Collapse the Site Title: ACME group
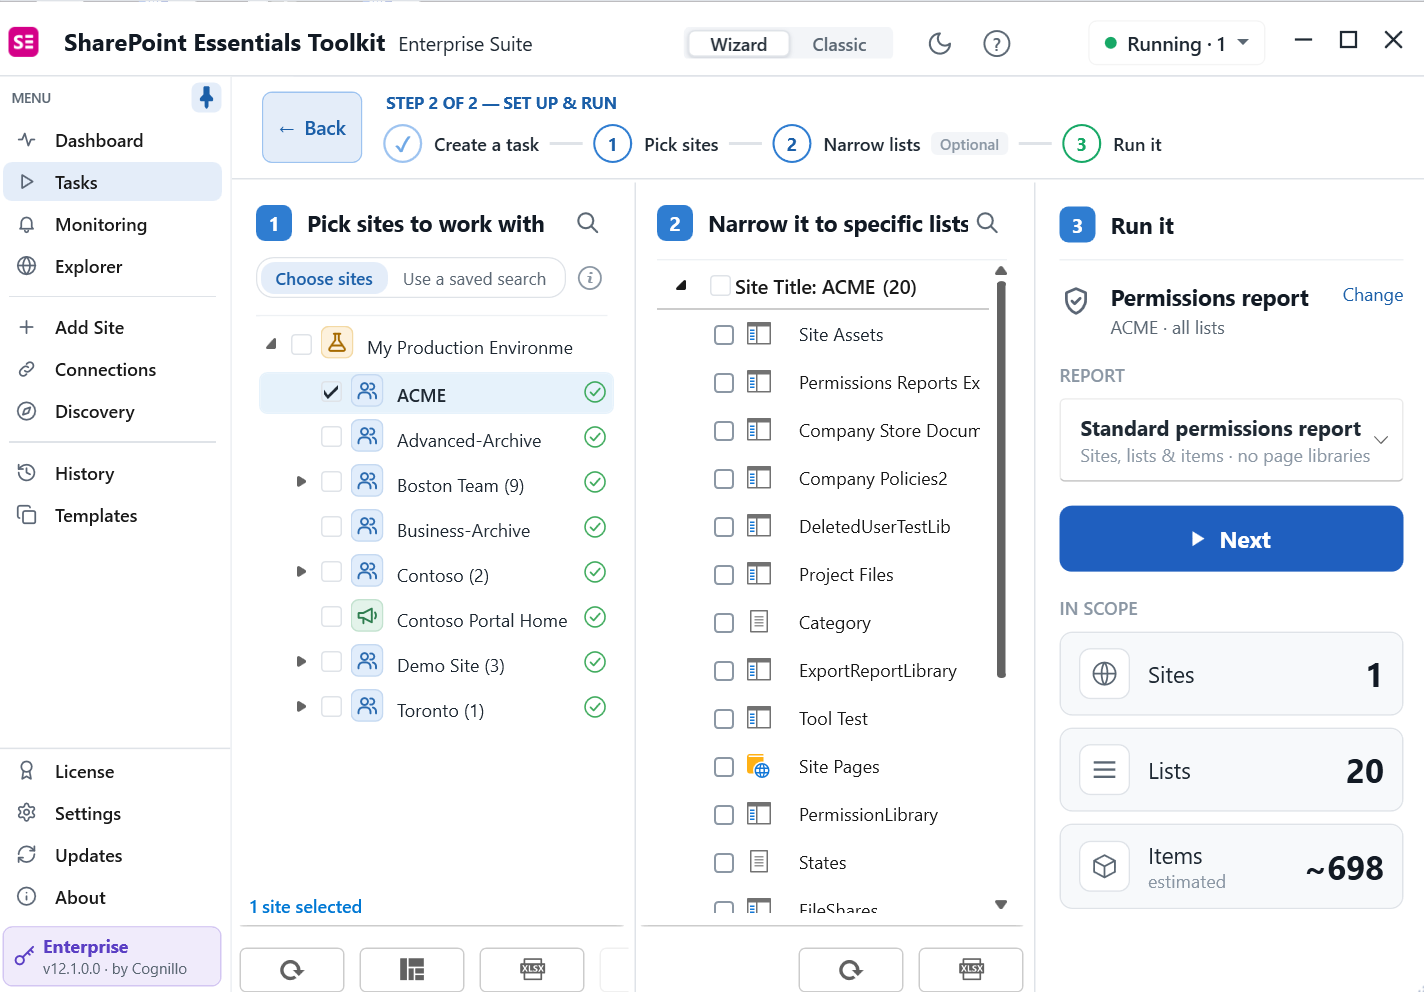The height and width of the screenshot is (992, 1424). tap(681, 286)
